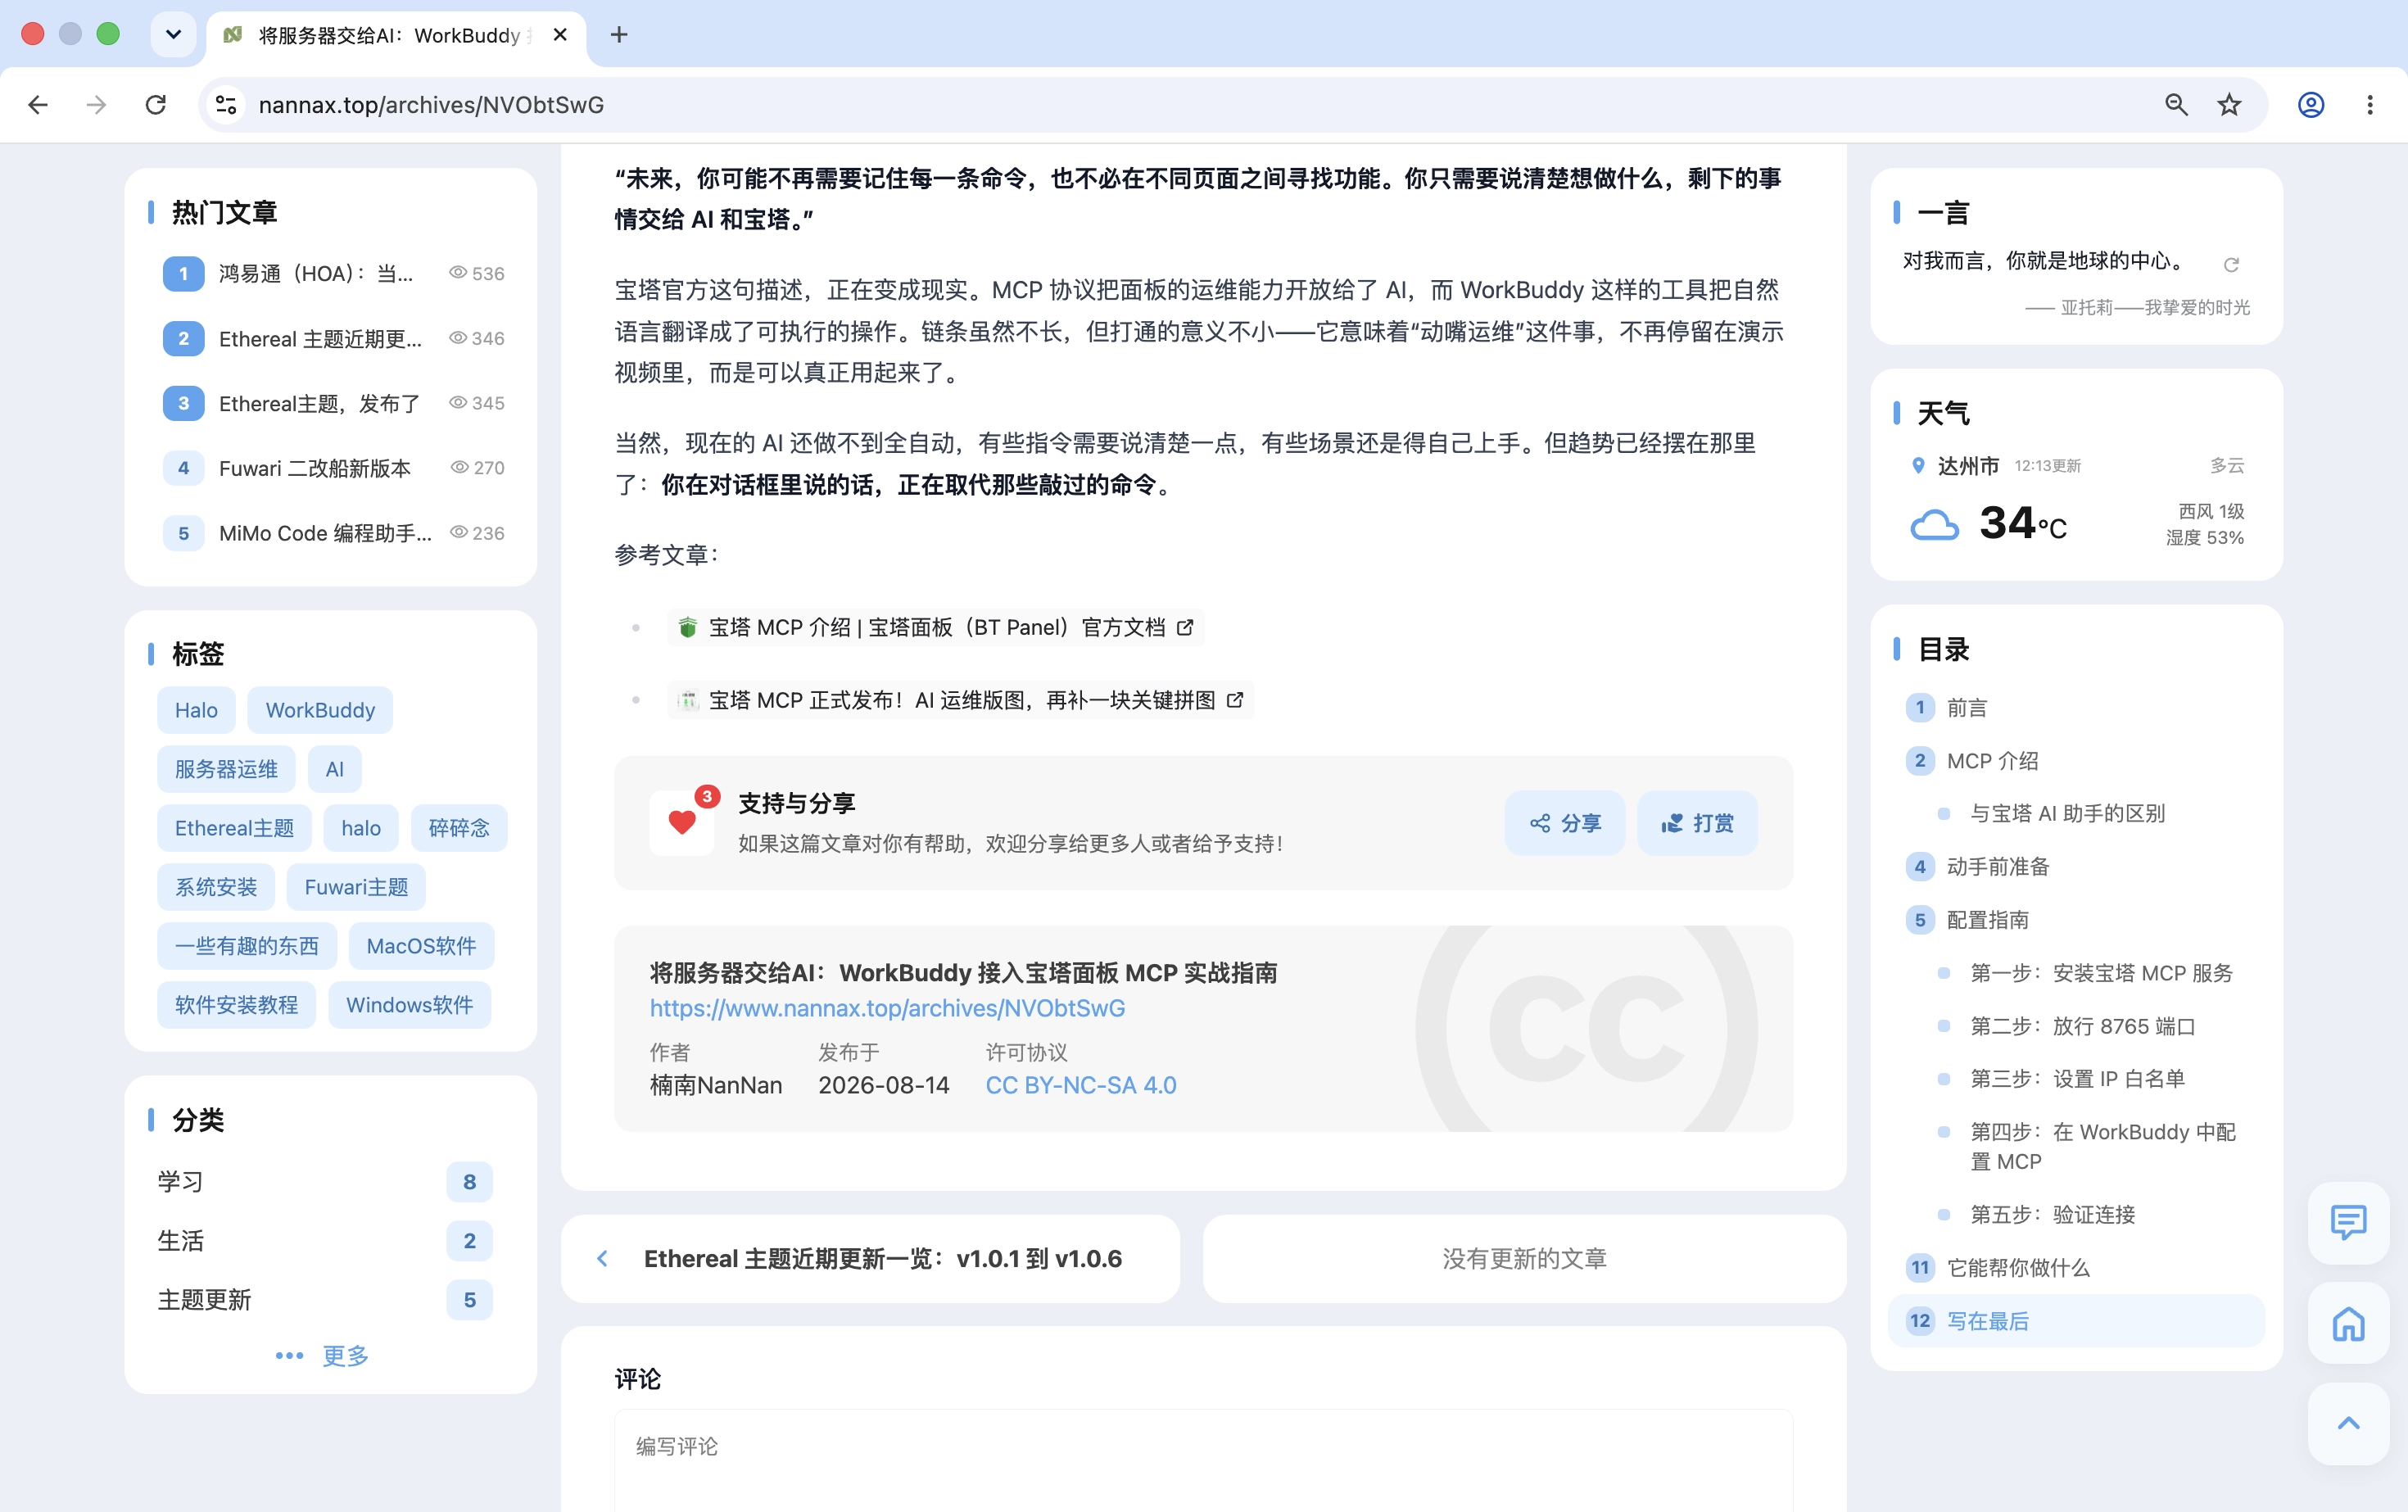Open a new browser tab

(619, 35)
